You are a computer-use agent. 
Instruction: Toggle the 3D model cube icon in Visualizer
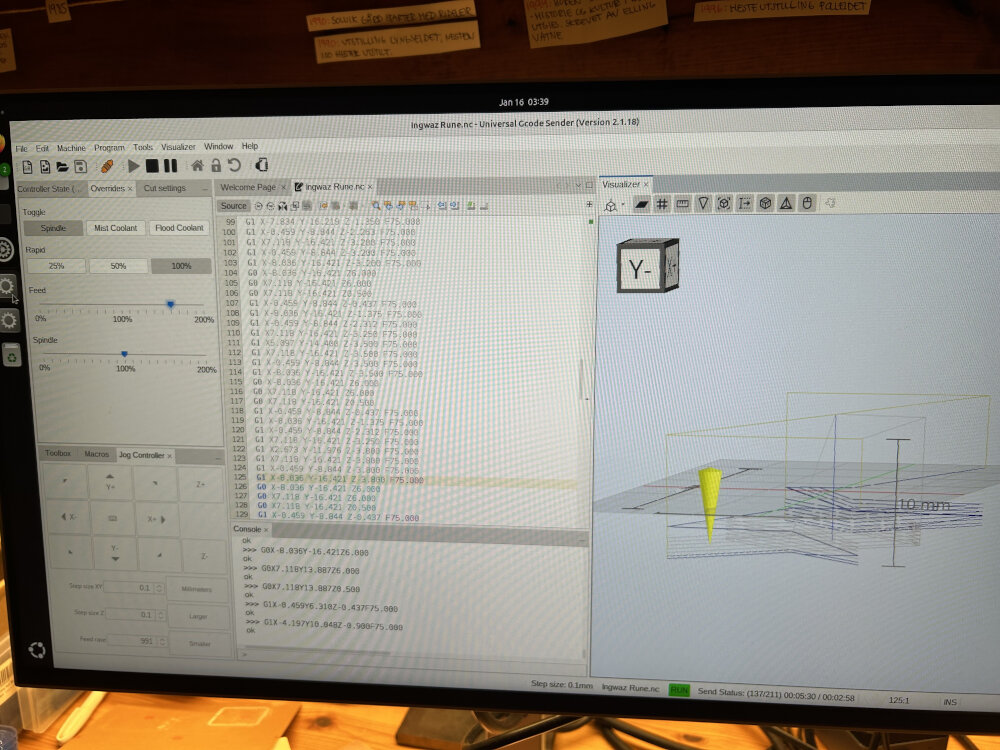[765, 203]
